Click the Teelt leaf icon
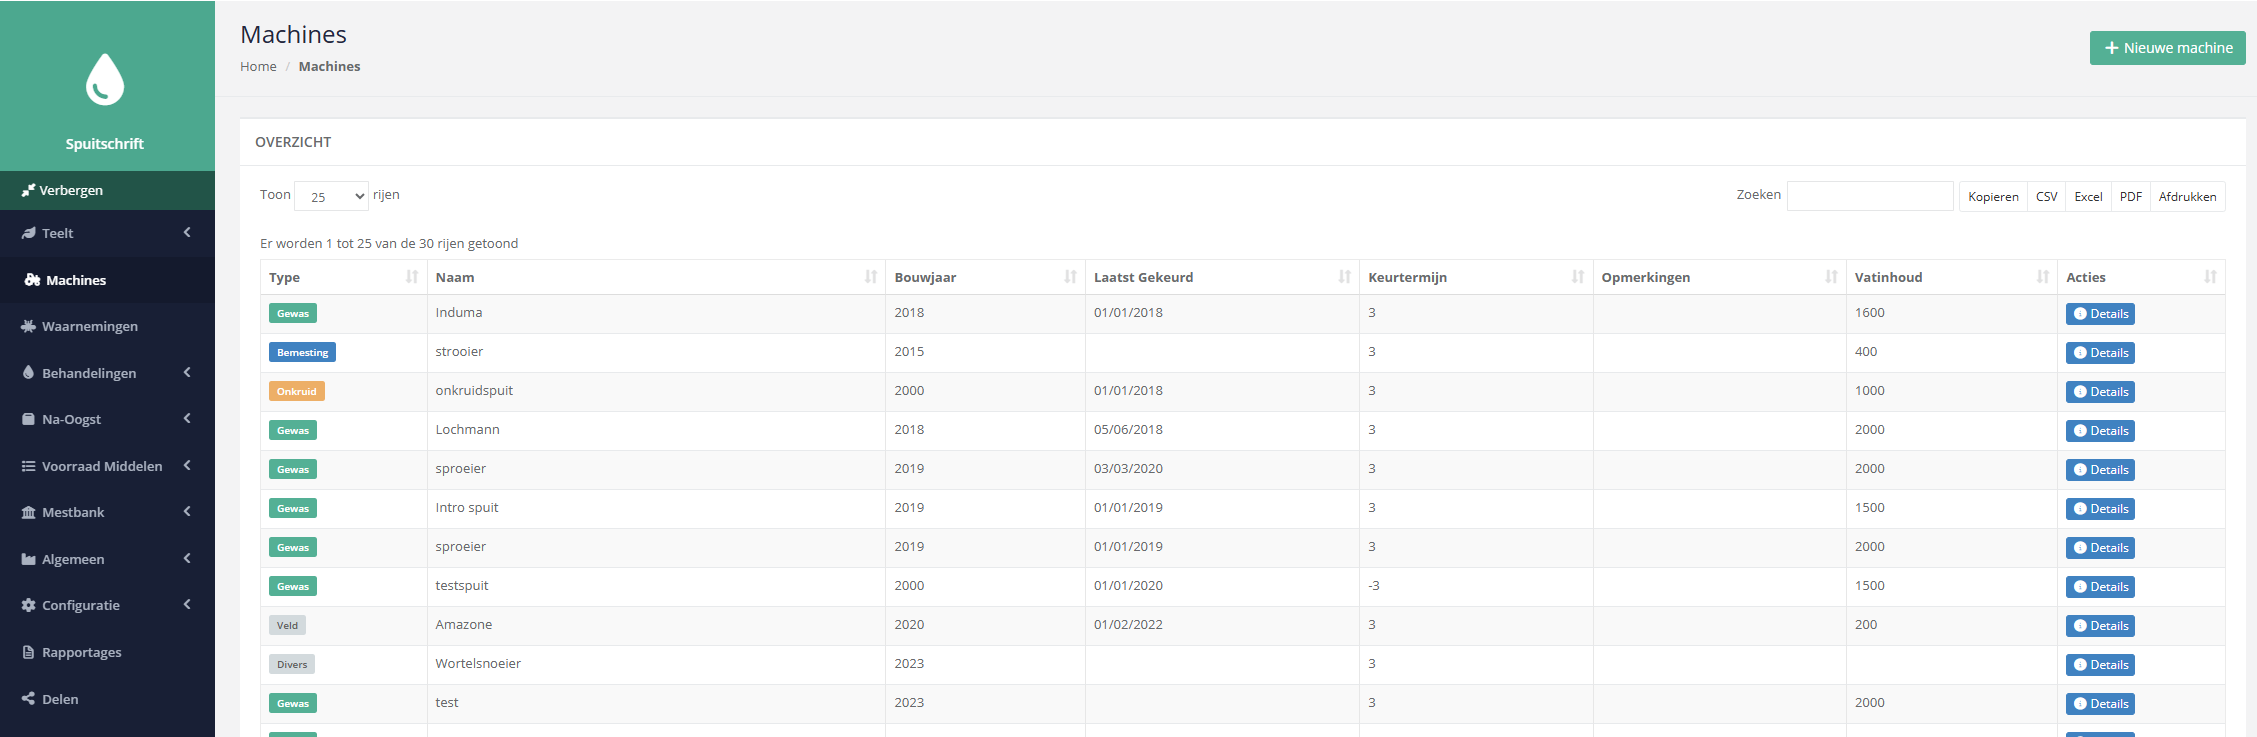This screenshot has width=2257, height=737. [29, 233]
